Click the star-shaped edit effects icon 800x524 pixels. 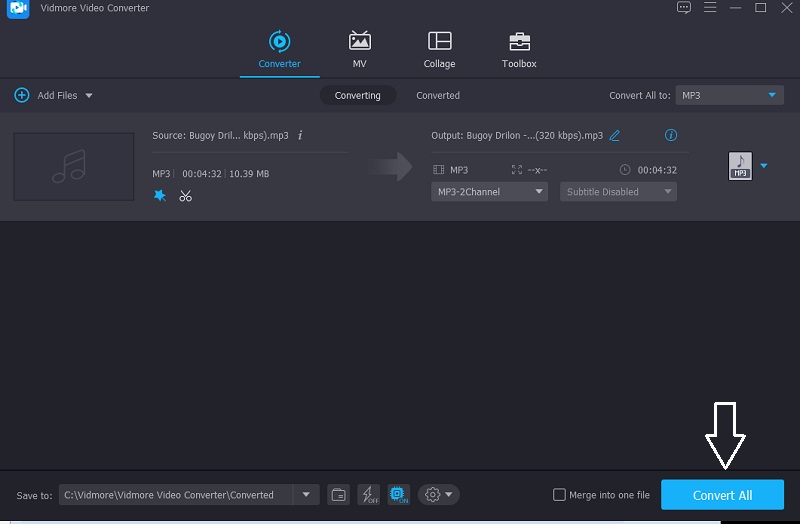coord(160,196)
